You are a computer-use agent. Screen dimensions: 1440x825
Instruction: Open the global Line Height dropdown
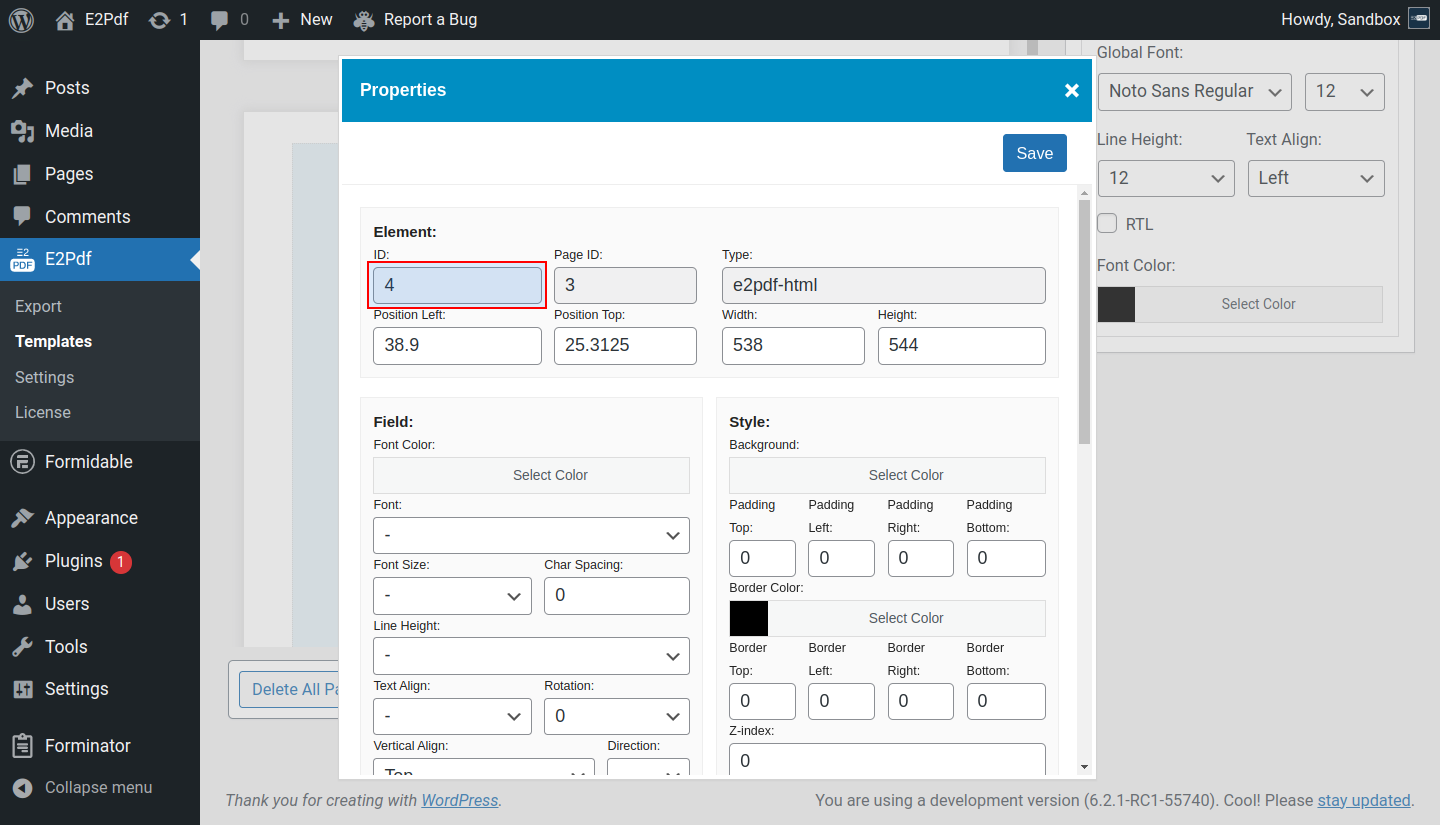1165,178
